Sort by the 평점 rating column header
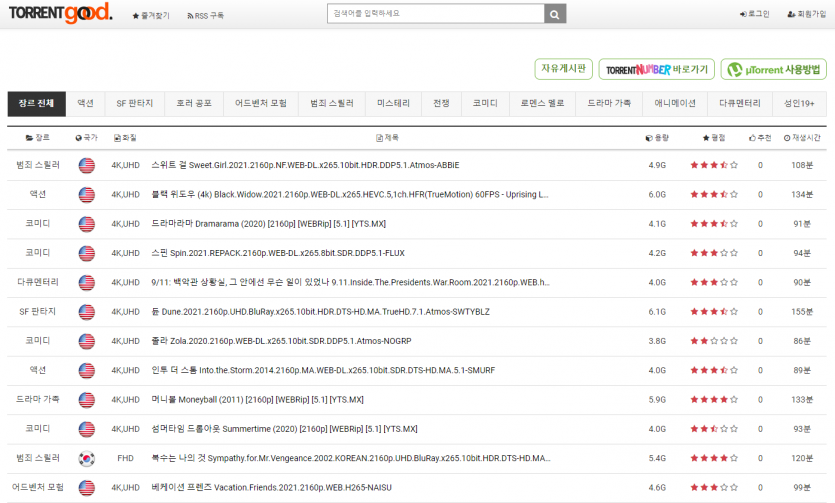Image resolution: width=835 pixels, height=503 pixels. click(x=713, y=138)
